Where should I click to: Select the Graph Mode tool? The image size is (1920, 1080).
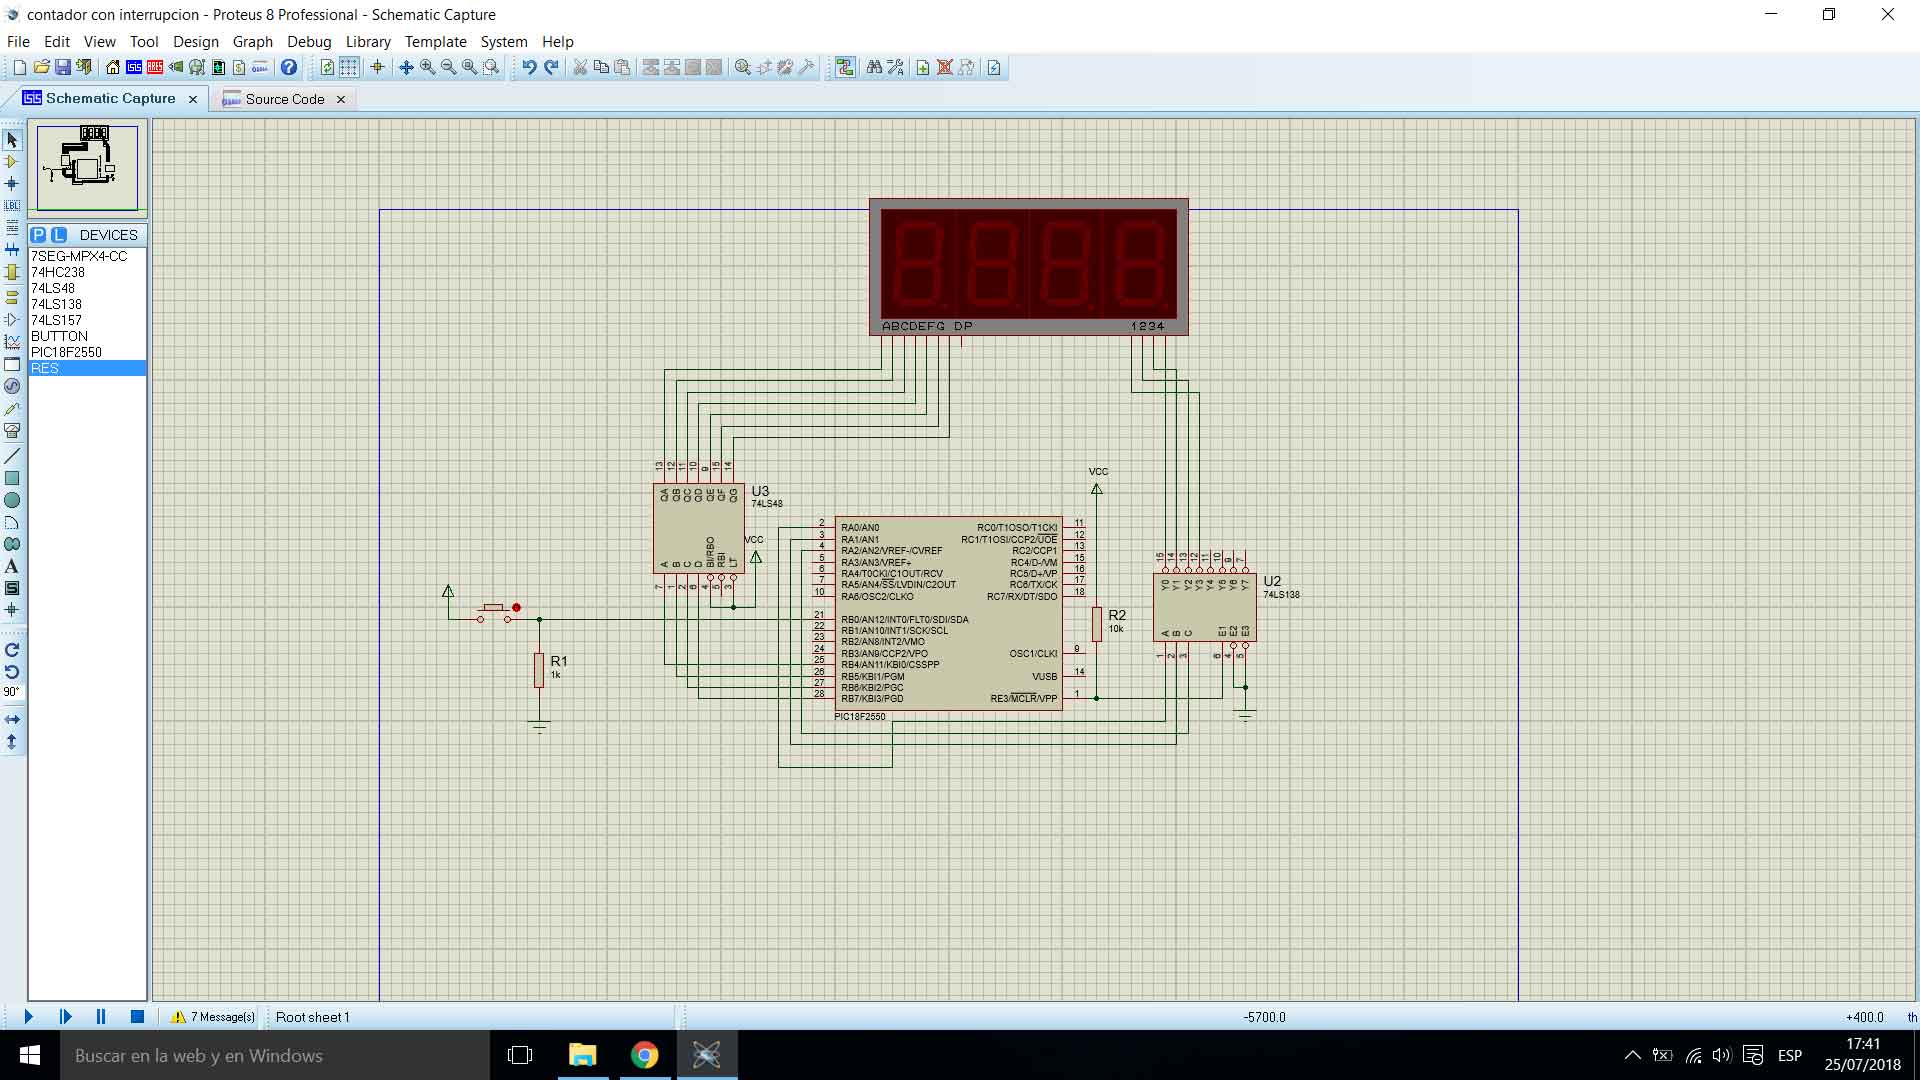[x=12, y=342]
